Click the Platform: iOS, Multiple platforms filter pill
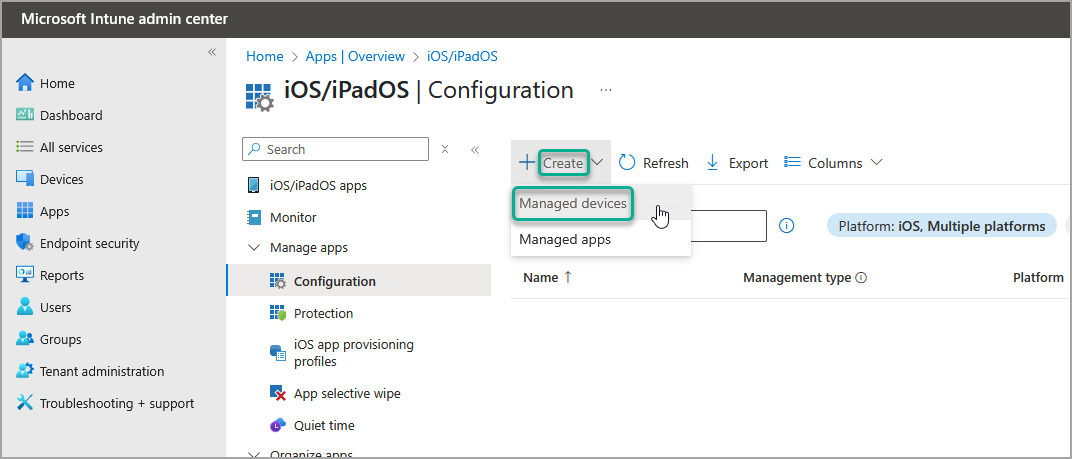Viewport: 1072px width, 459px height. 941,226
